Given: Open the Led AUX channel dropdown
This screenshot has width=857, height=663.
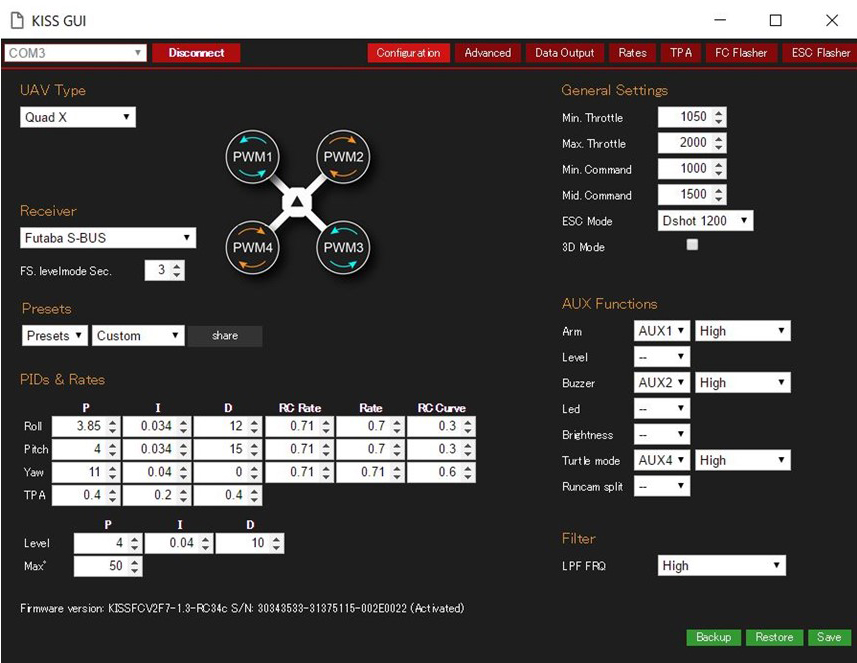Looking at the screenshot, I should (x=662, y=408).
